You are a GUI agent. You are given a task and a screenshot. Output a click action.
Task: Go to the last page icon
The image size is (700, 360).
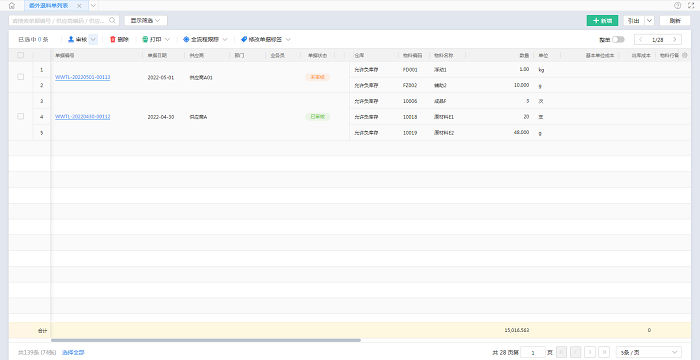coord(604,352)
